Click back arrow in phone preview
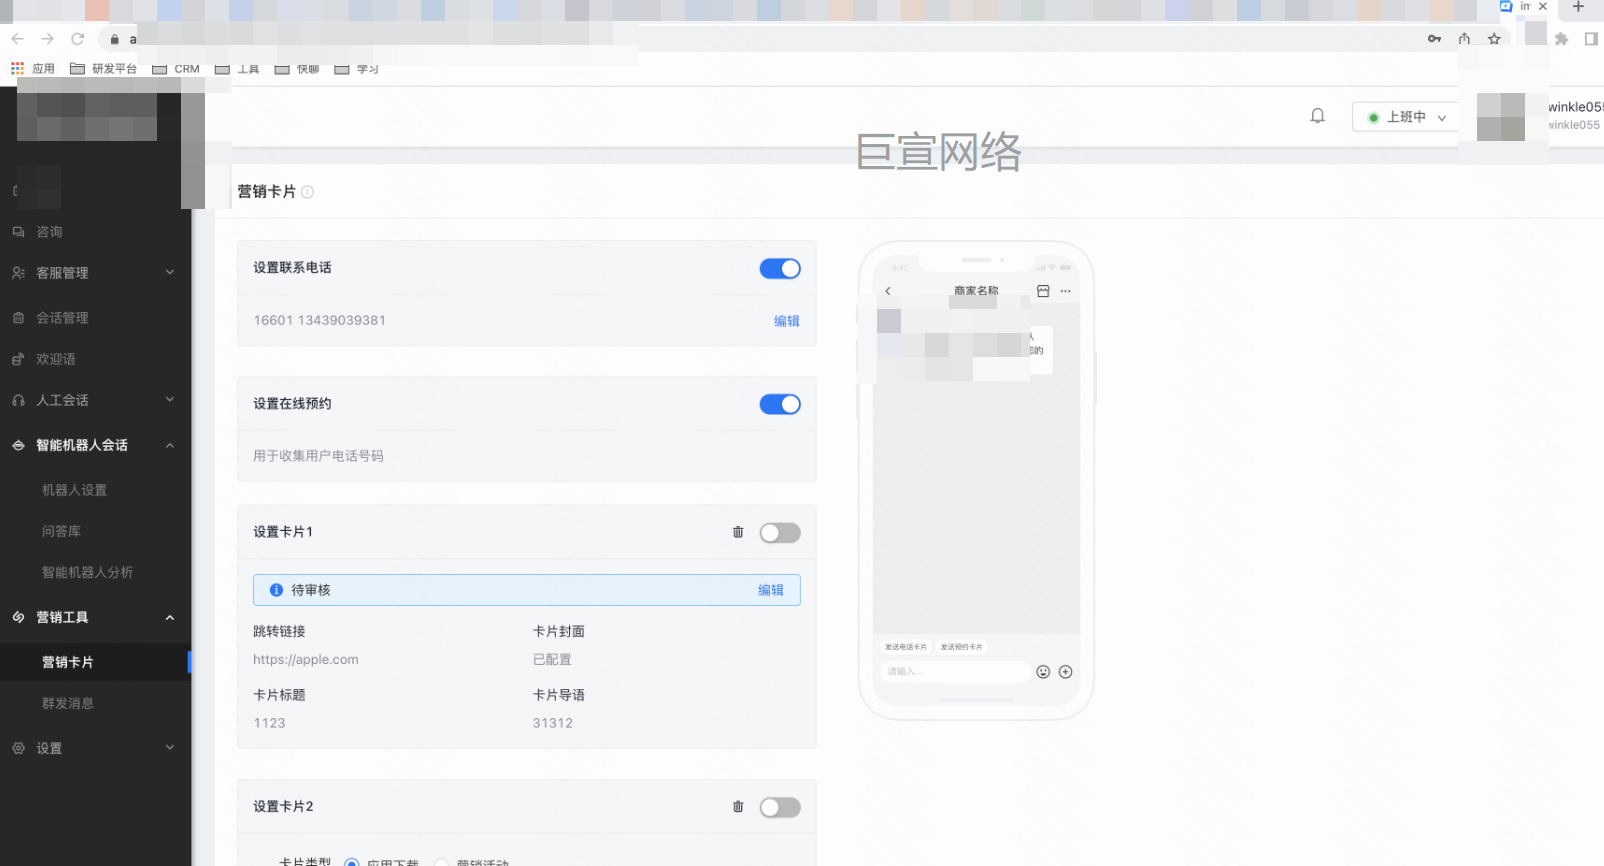Screen dimensions: 1604x866 [x=888, y=291]
